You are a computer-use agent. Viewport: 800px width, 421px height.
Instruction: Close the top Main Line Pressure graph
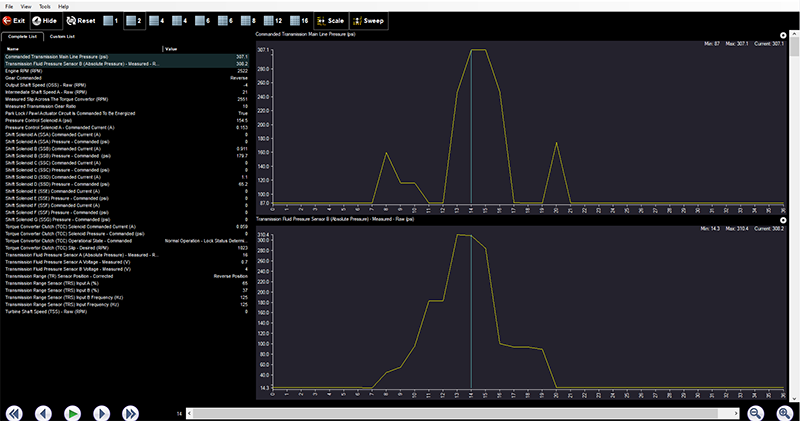[783, 36]
